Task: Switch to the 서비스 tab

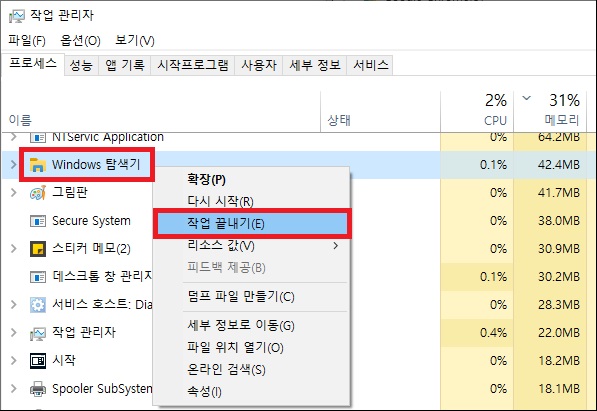Action: tap(370, 66)
